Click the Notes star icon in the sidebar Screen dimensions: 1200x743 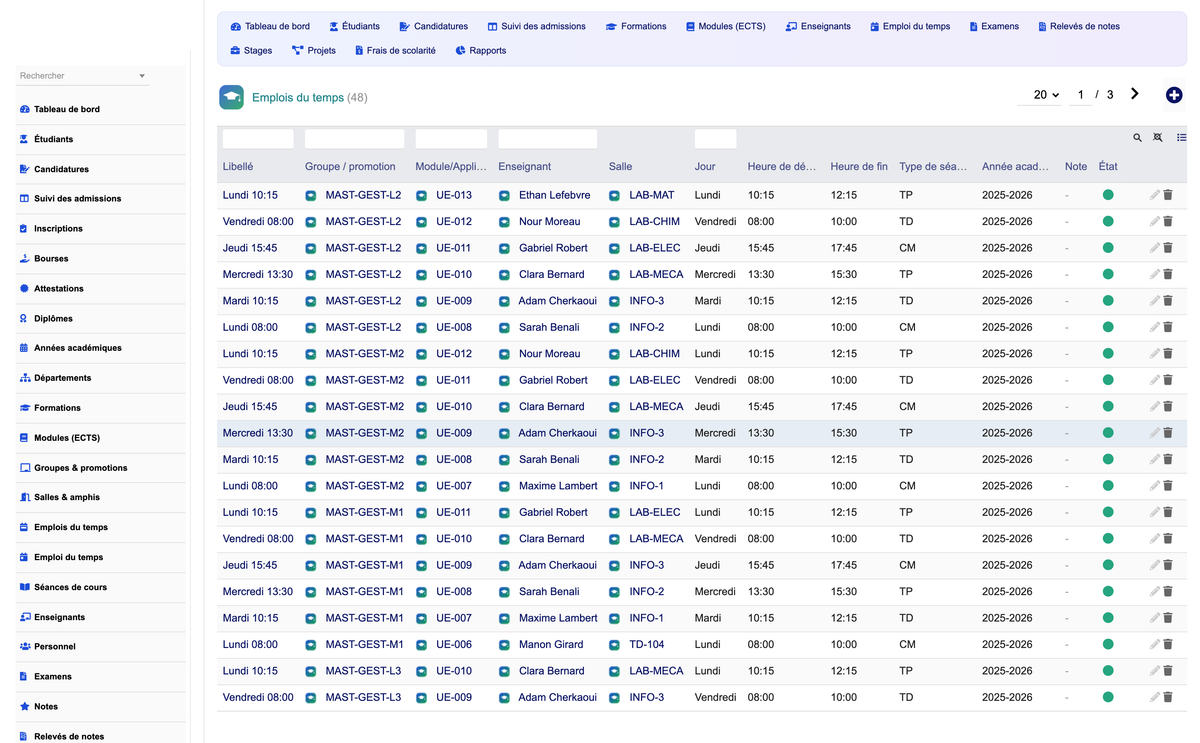[x=24, y=706]
